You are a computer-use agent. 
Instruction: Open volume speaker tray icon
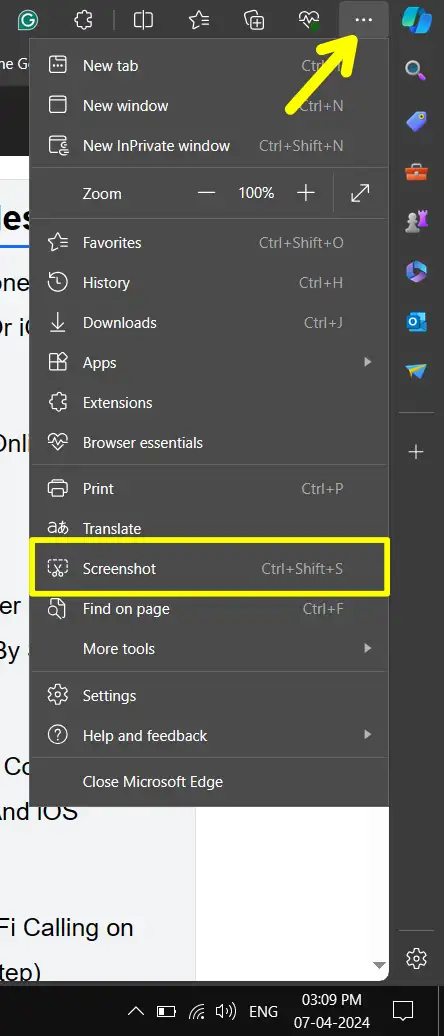pyautogui.click(x=226, y=1011)
